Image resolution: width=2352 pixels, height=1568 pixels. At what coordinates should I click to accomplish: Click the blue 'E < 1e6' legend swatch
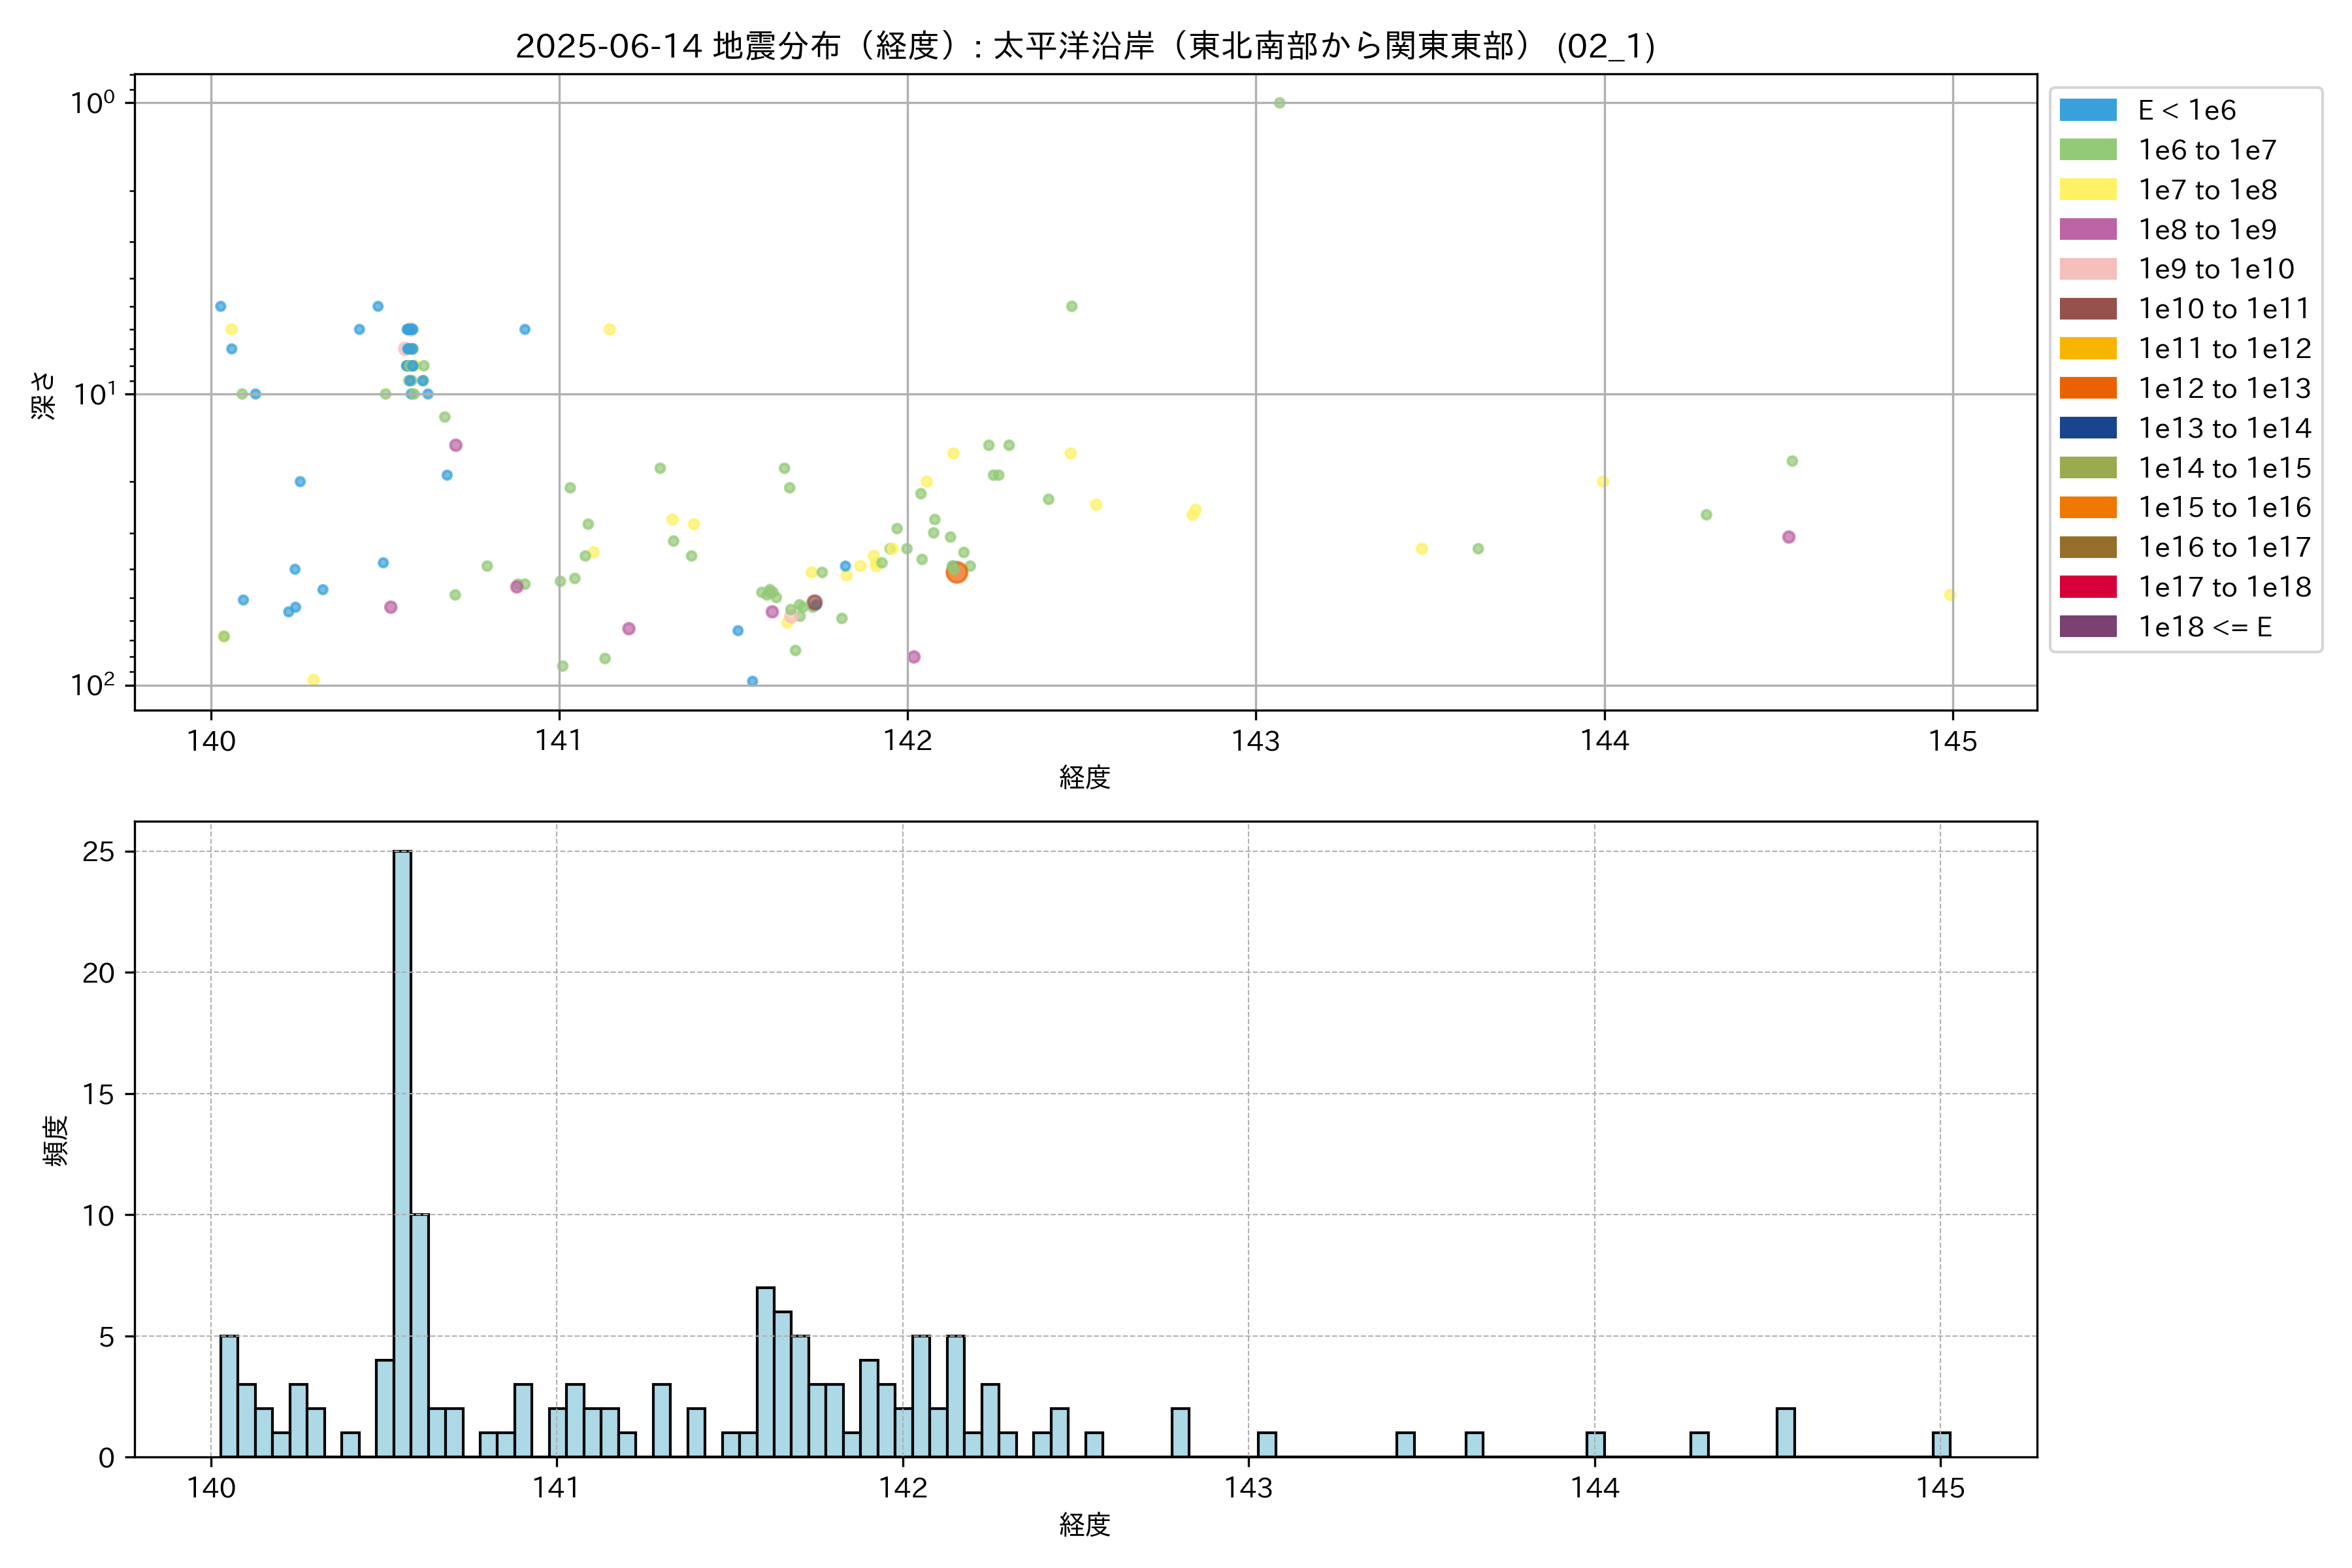point(2087,110)
